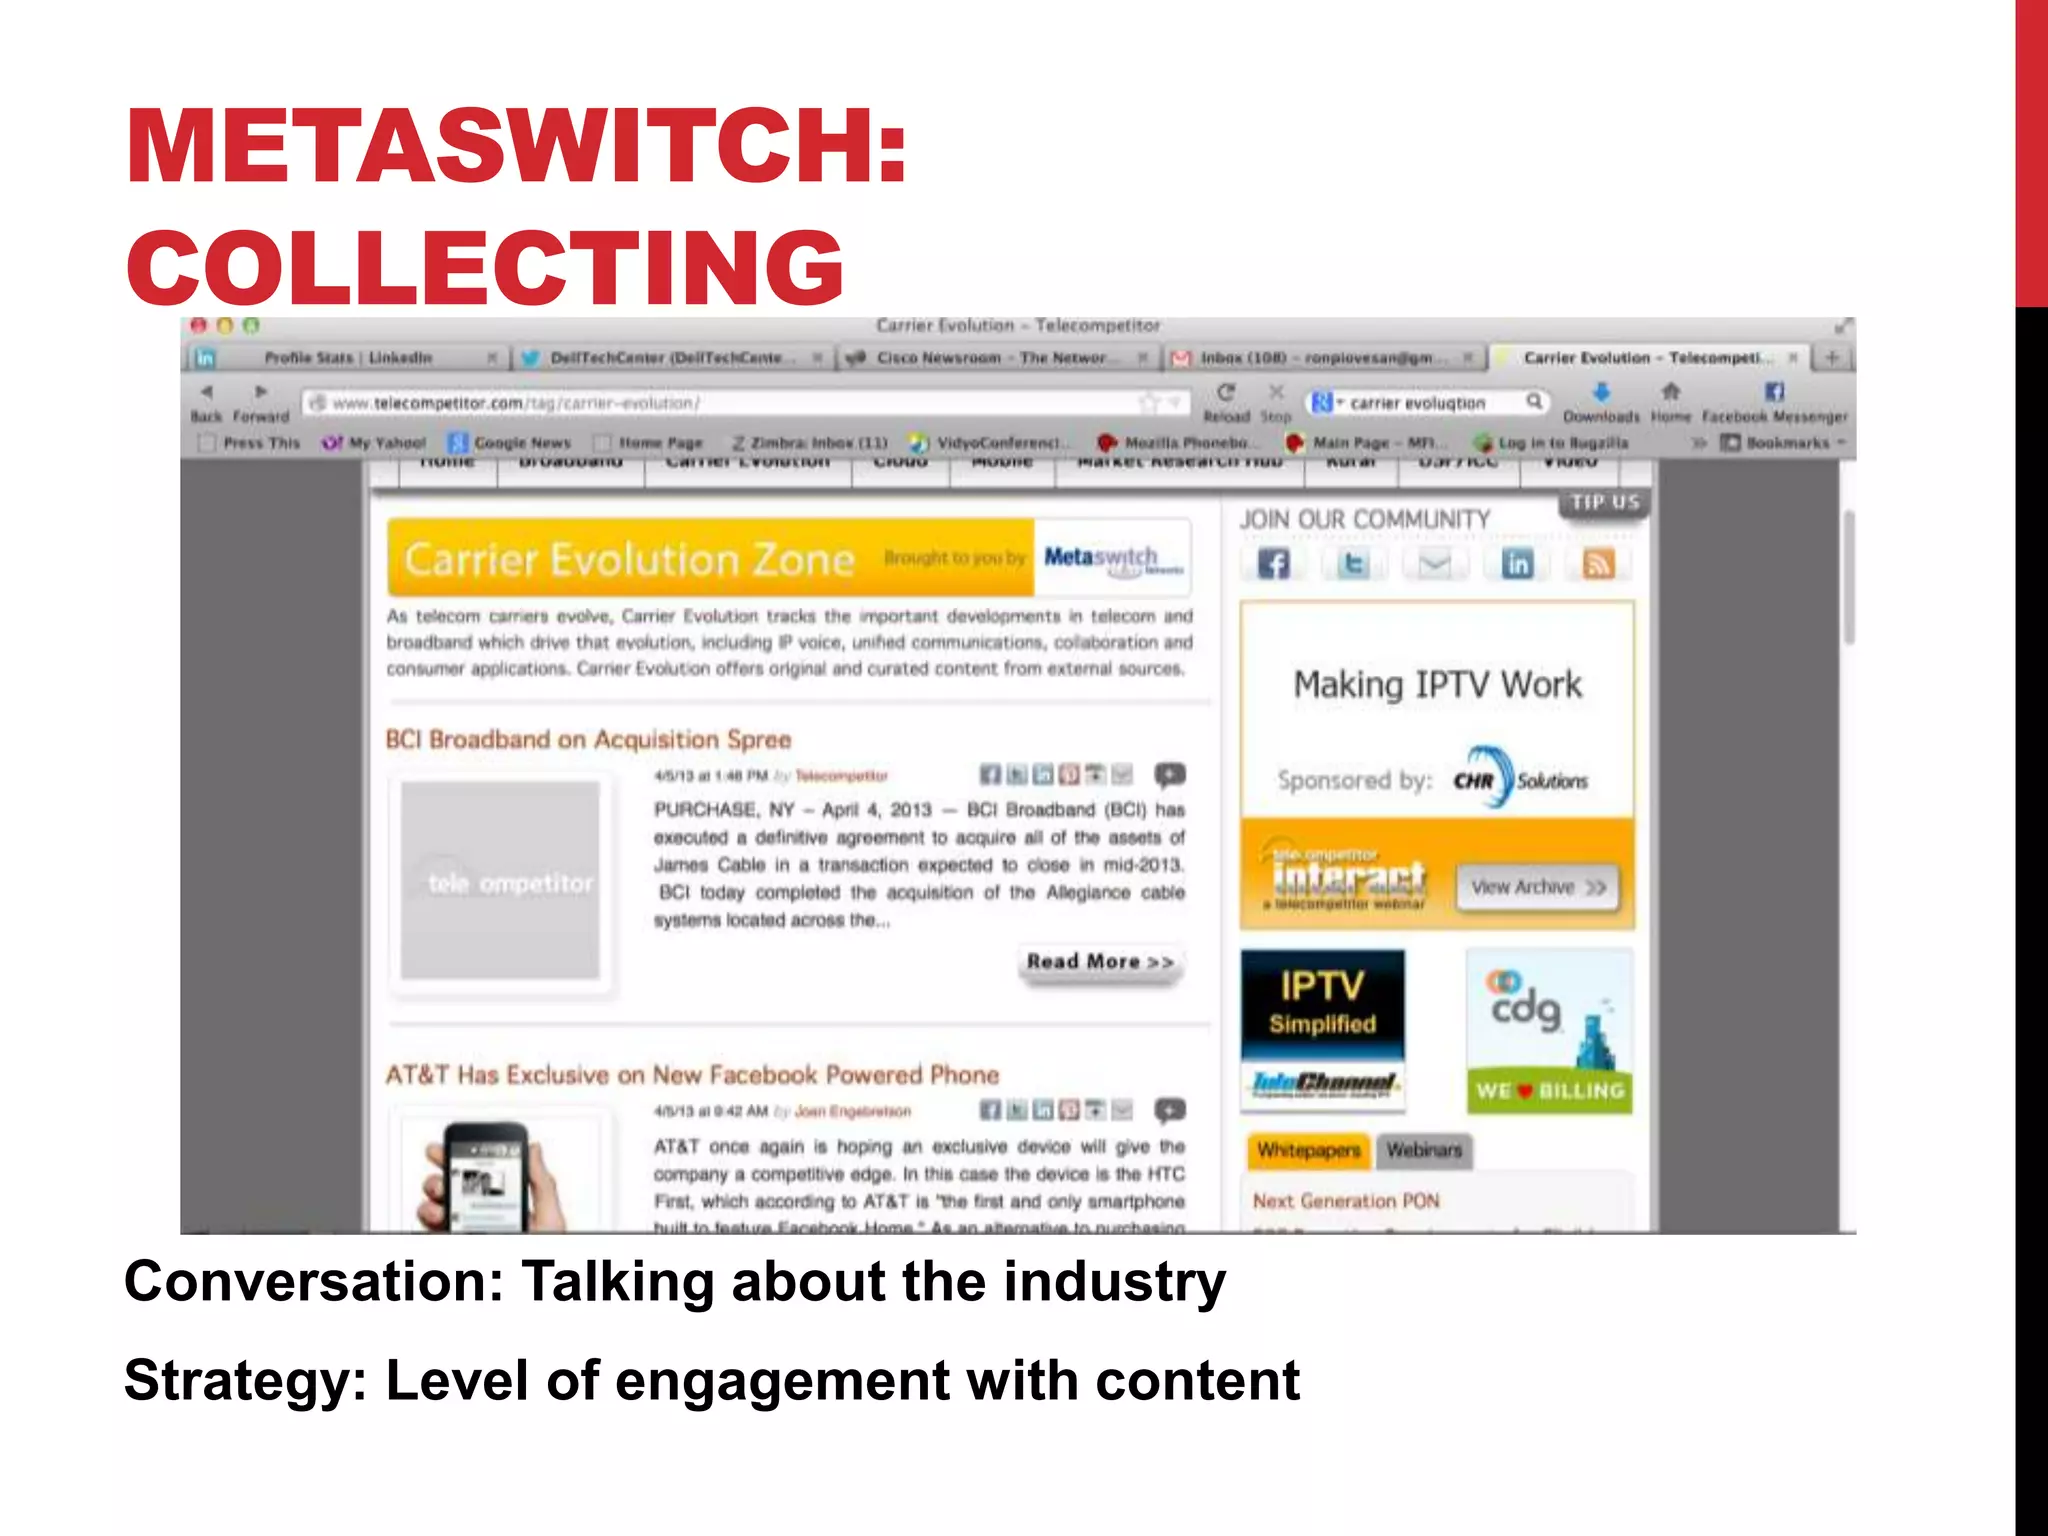2048x1536 pixels.
Task: Open the Next Generation PON whitepaper link
Action: coord(1346,1201)
